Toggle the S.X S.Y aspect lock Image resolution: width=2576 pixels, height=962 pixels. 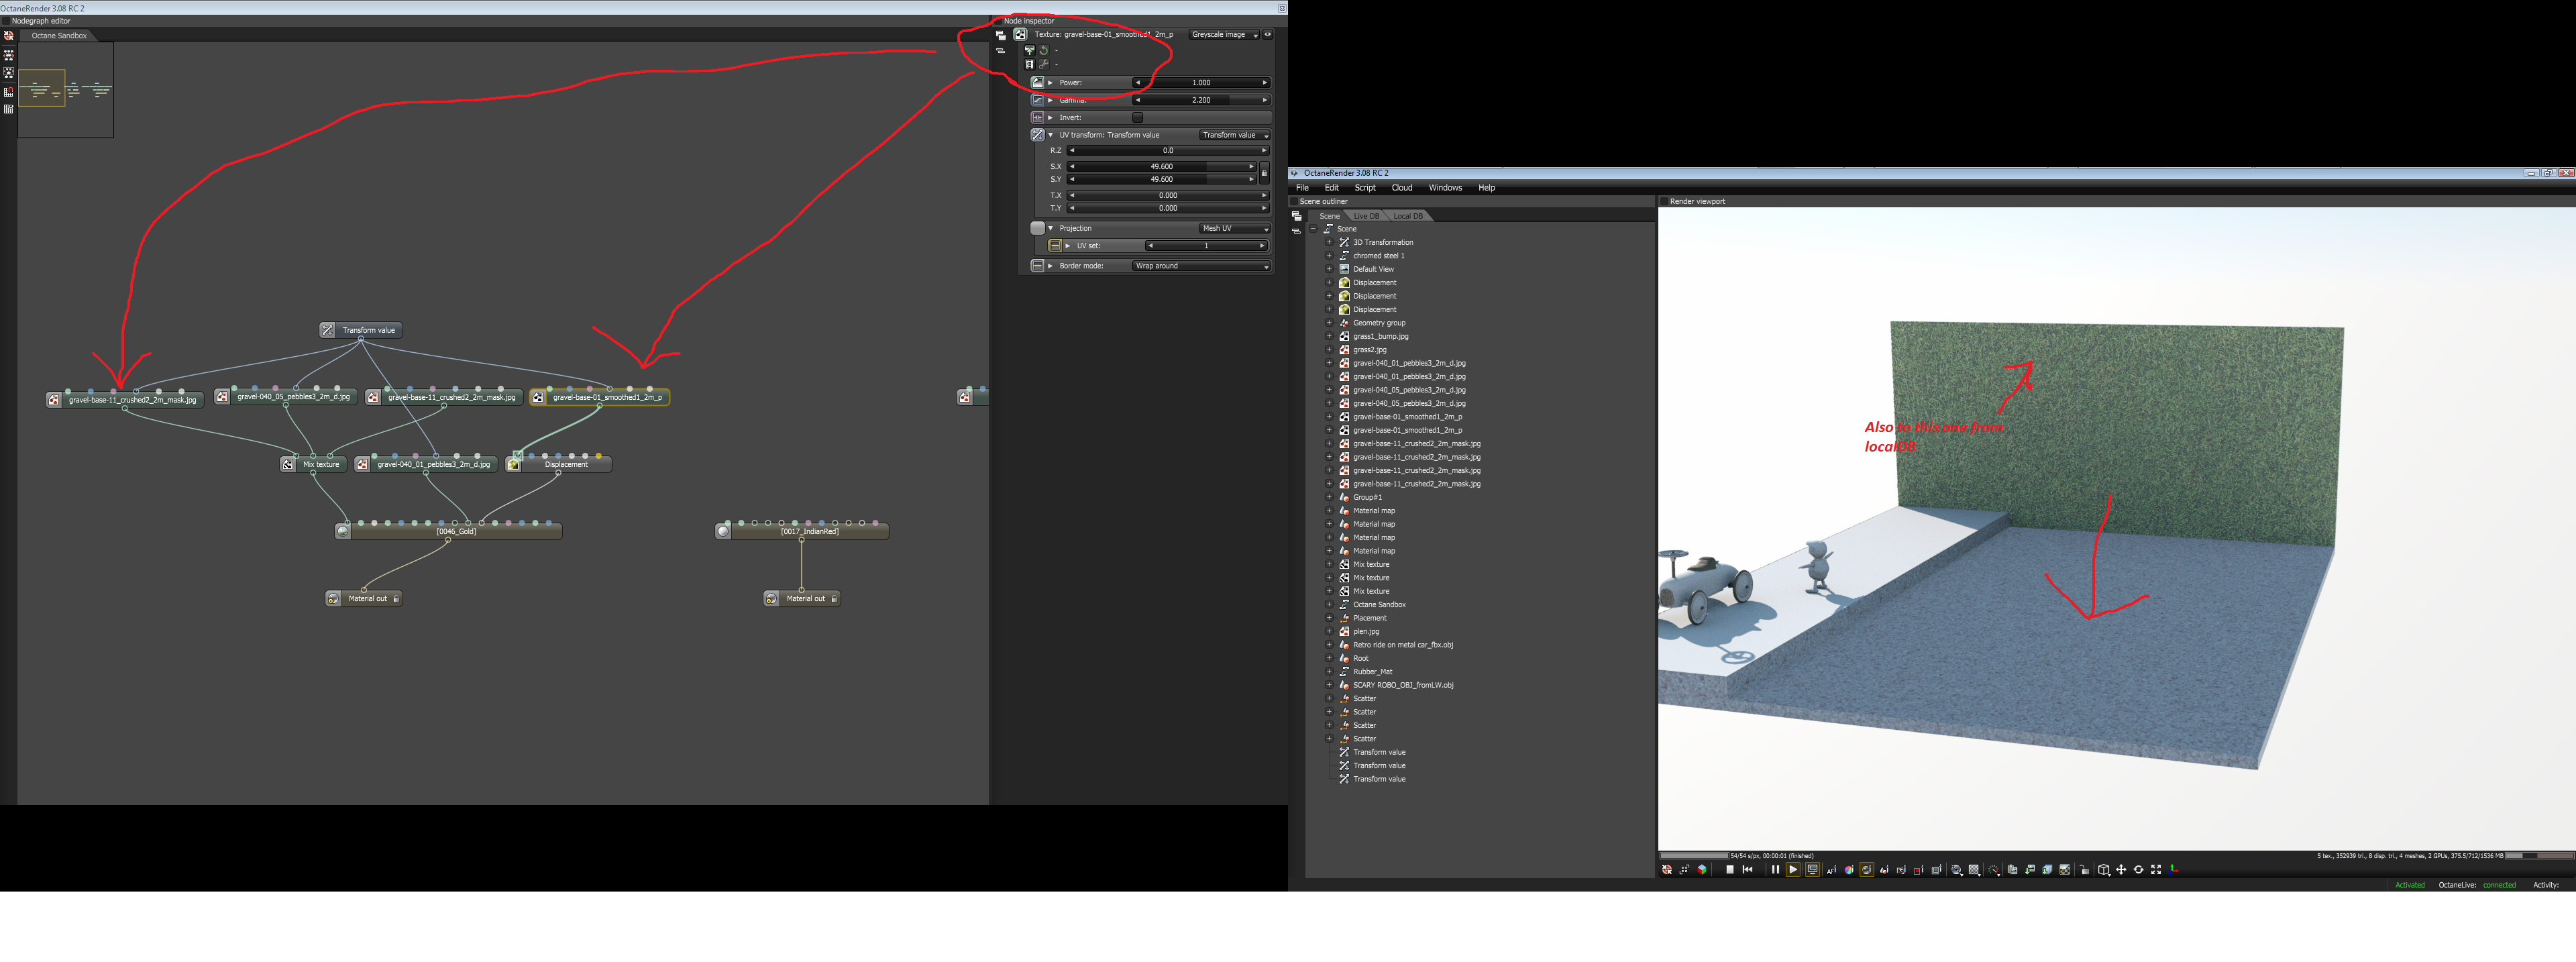coord(1264,173)
